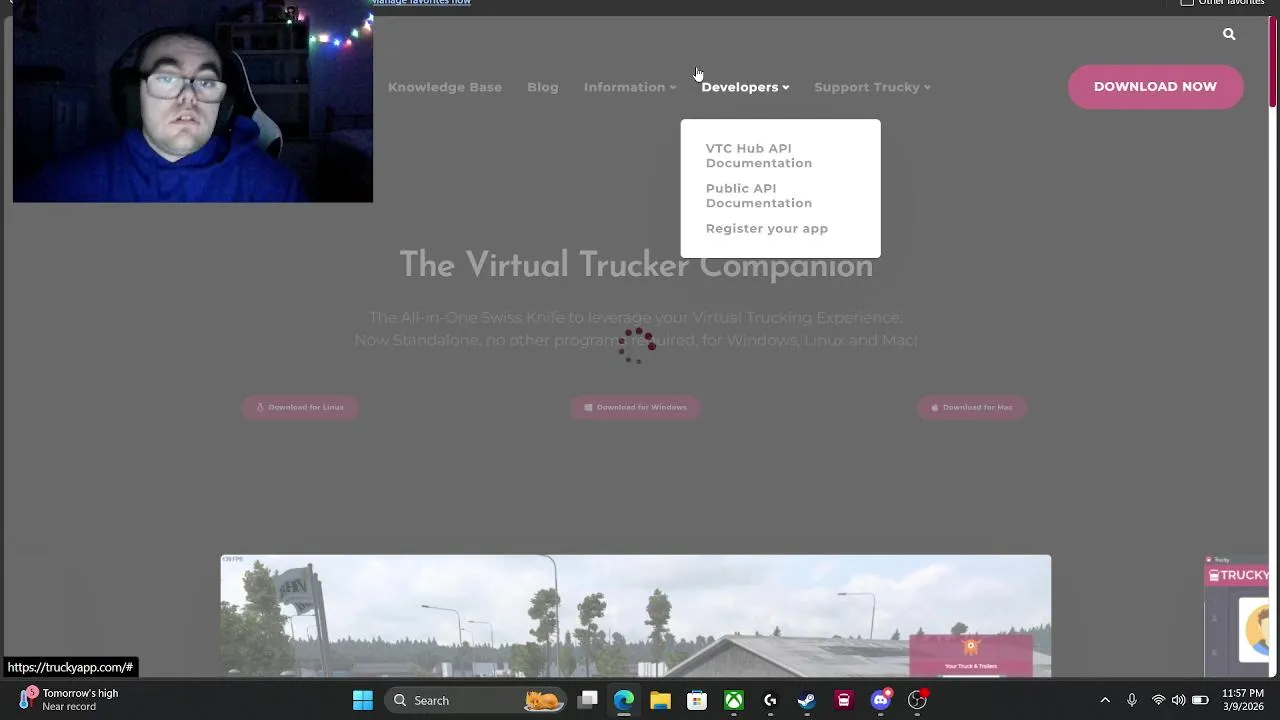Click Download for Windows button
This screenshot has width=1280, height=720.
635,407
